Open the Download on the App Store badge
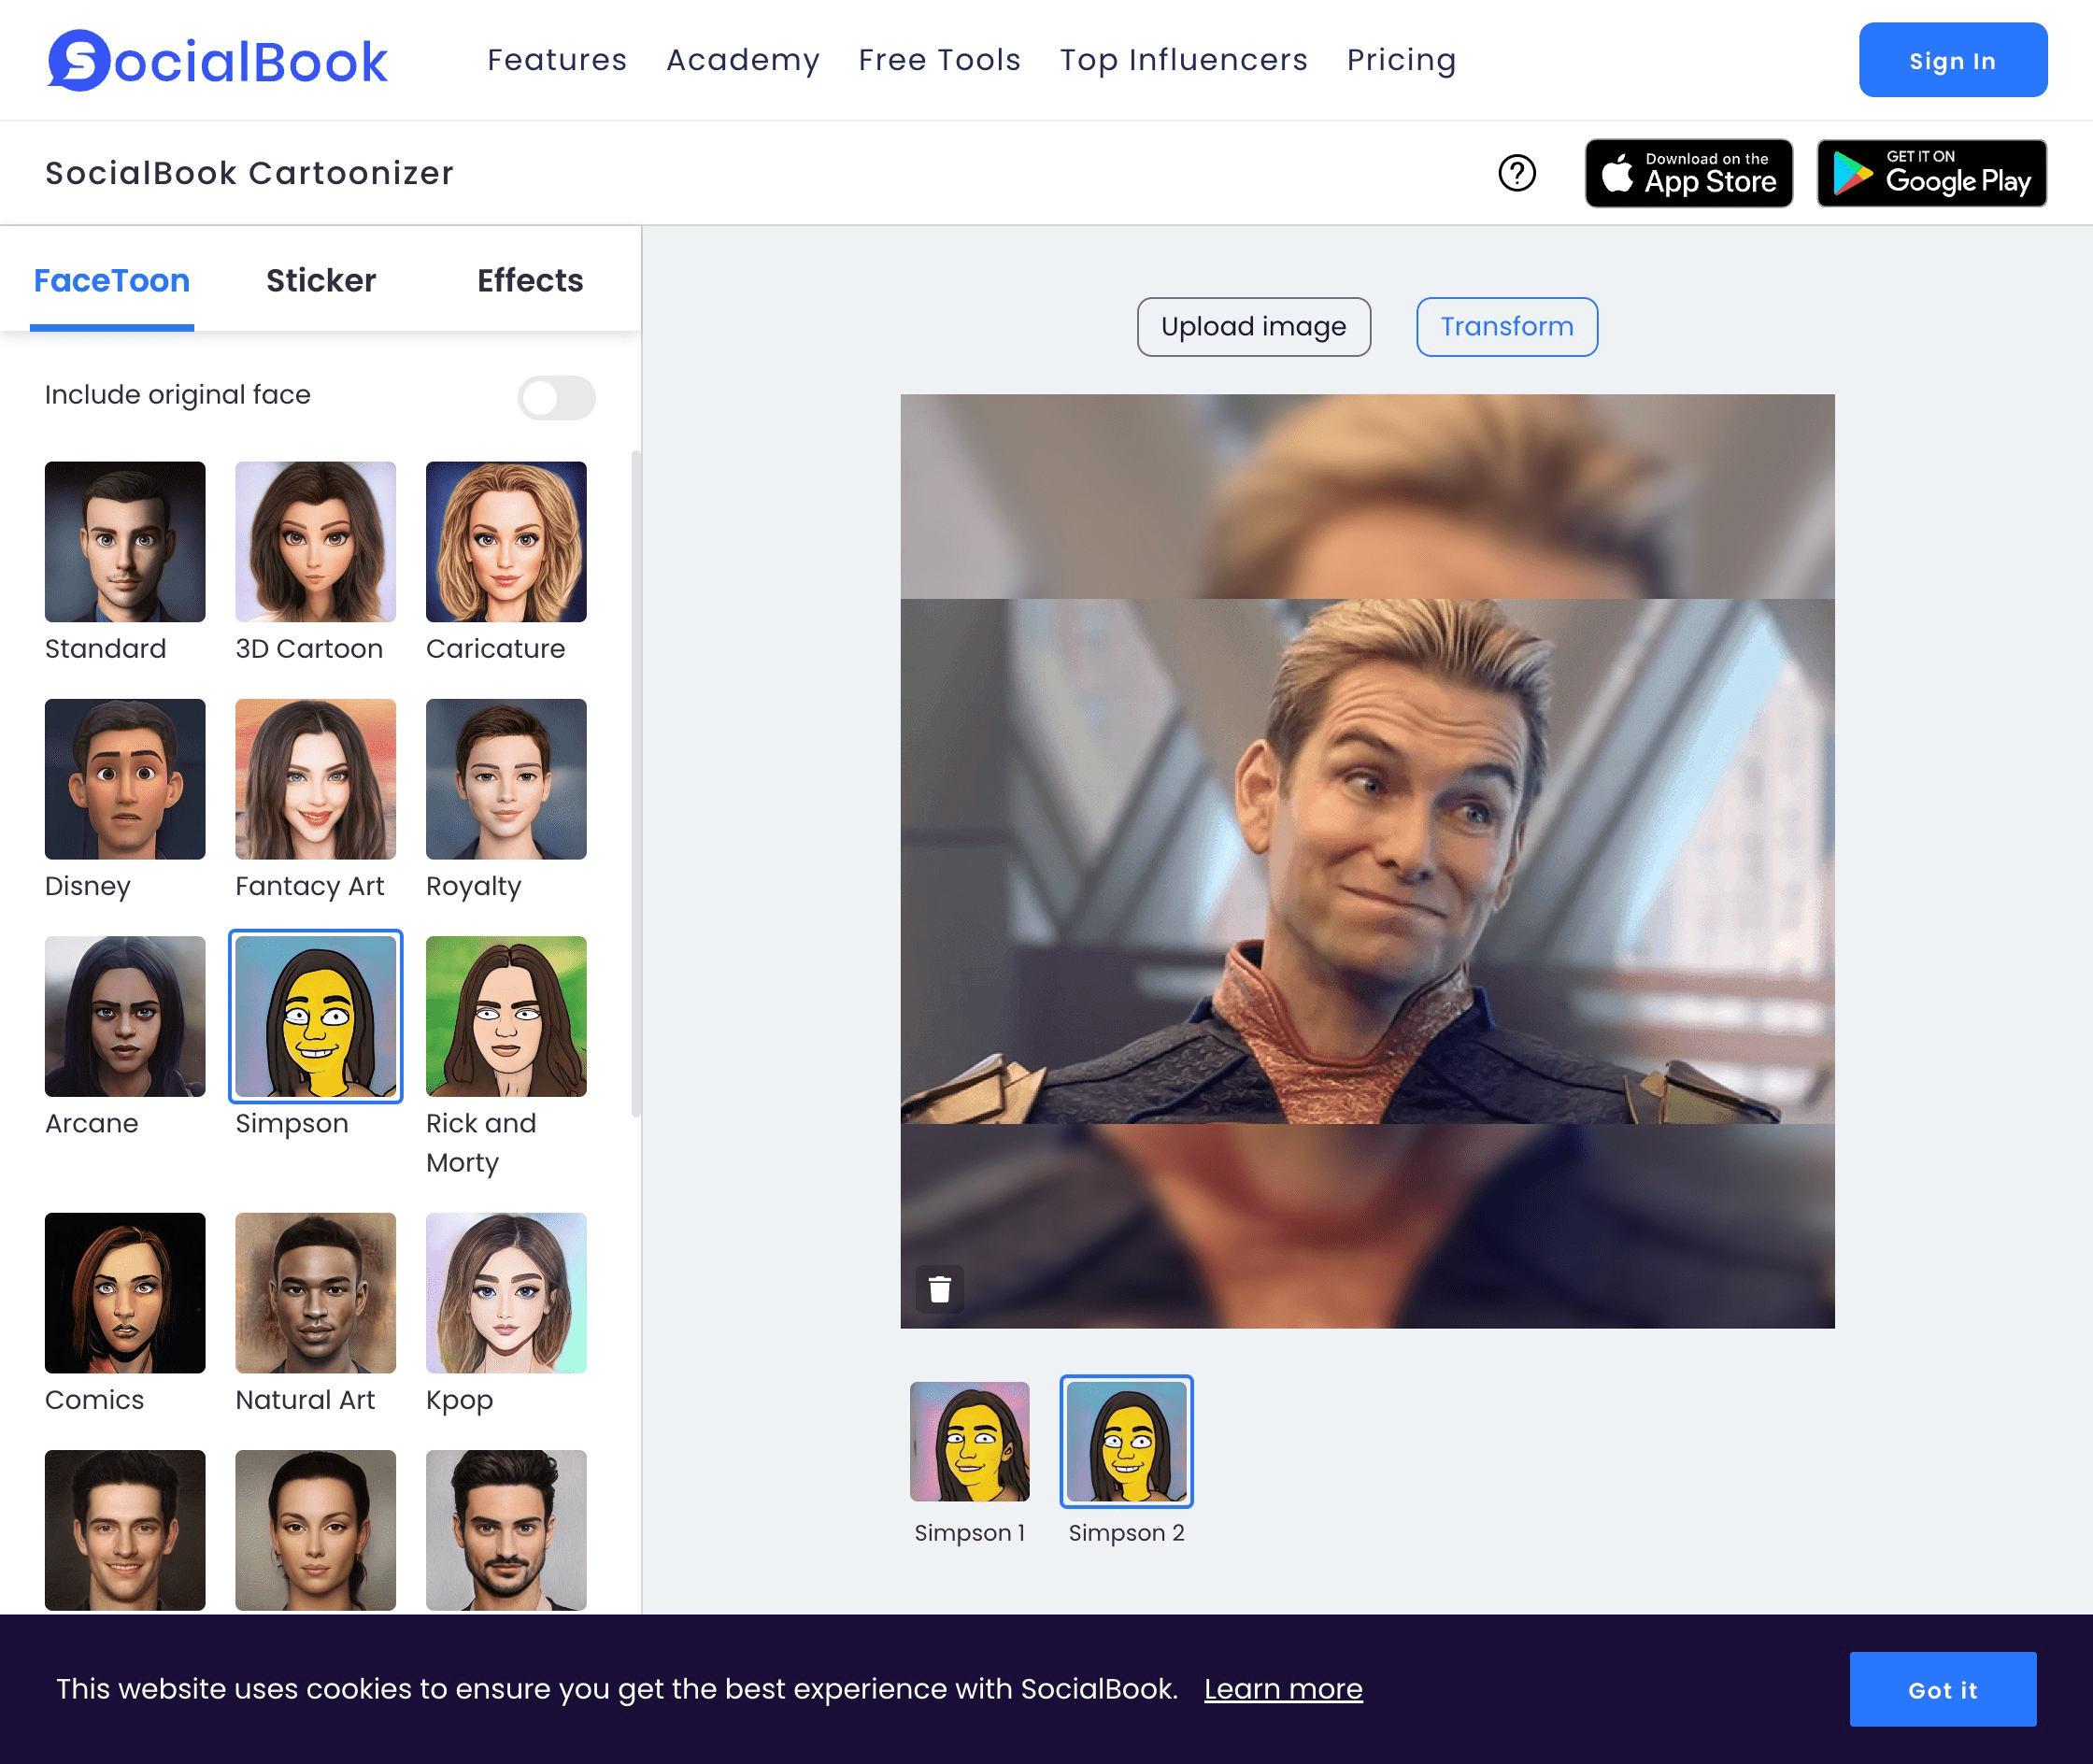 point(1688,173)
